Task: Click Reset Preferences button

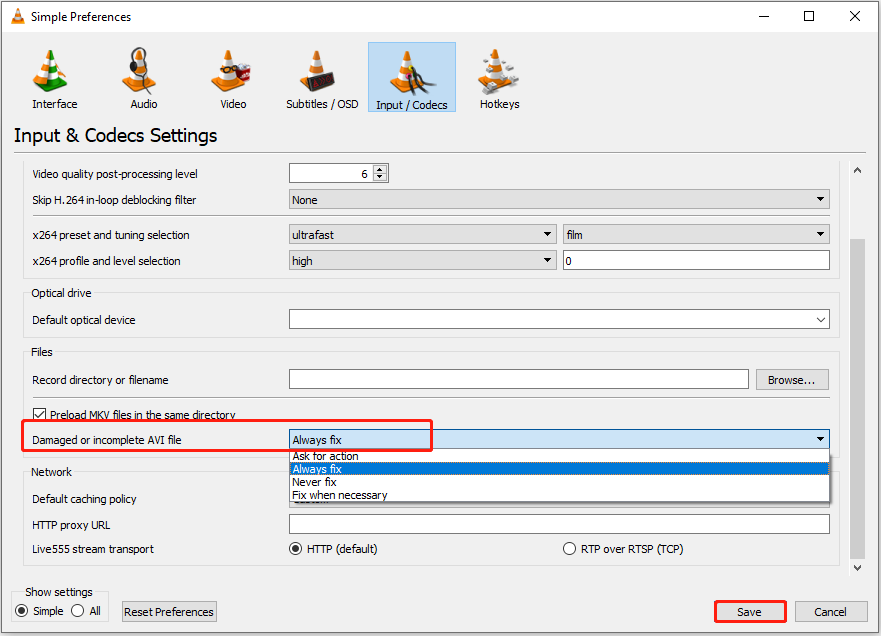Action: [169, 612]
